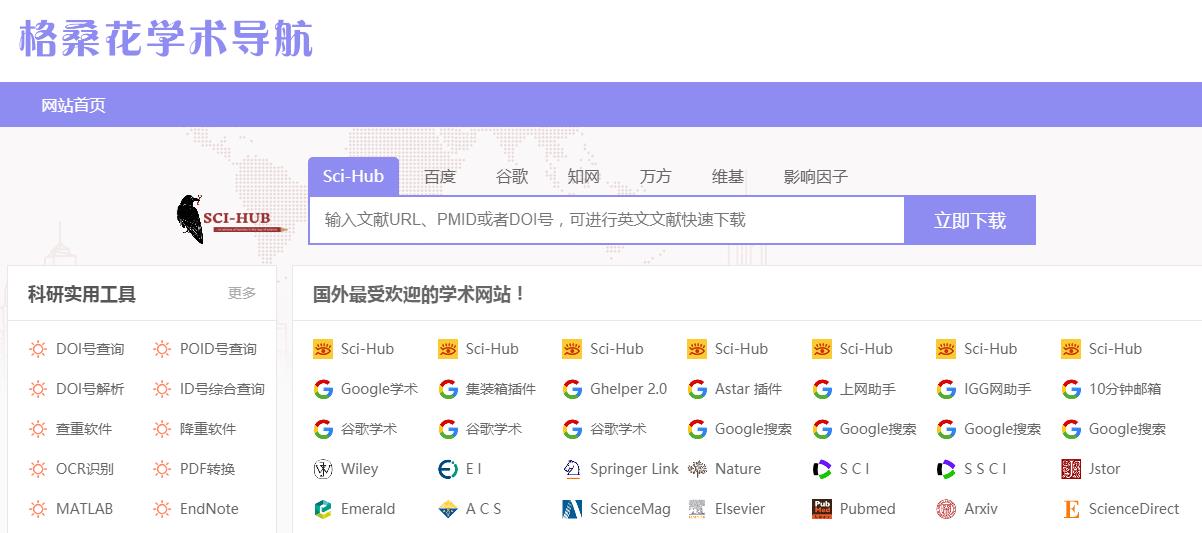Open the E I database icon
The width and height of the screenshot is (1202, 533).
click(x=448, y=469)
